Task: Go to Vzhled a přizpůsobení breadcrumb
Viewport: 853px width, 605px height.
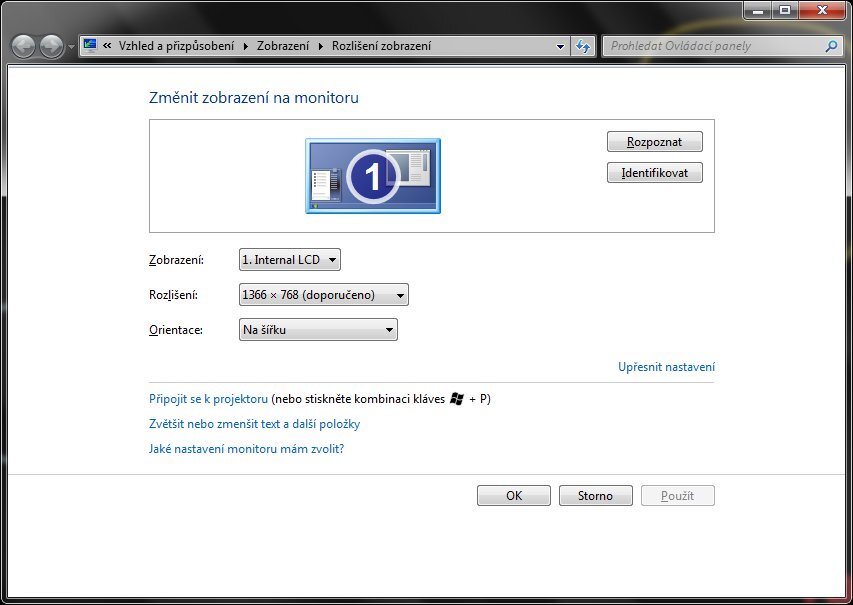Action: (x=176, y=46)
